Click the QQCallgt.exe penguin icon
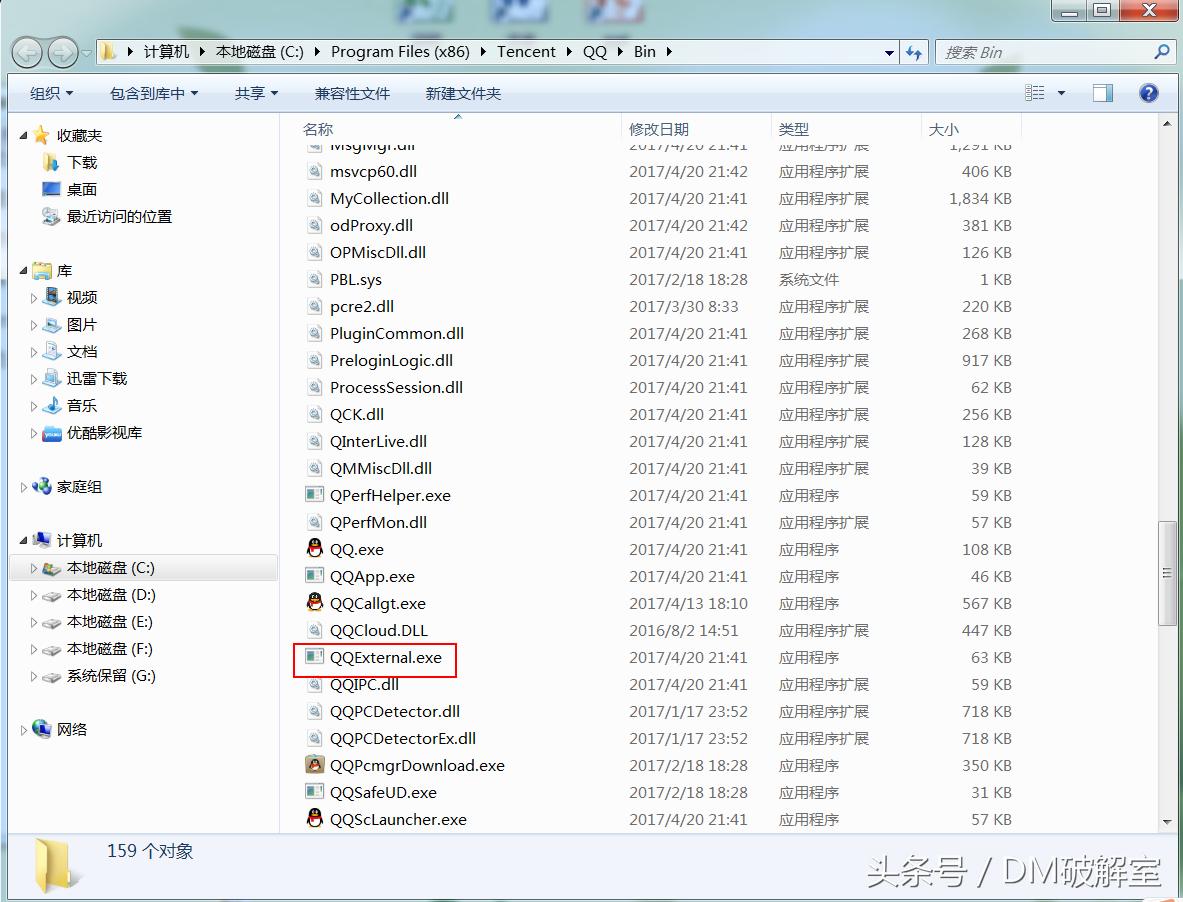The image size is (1183, 902). tap(315, 603)
